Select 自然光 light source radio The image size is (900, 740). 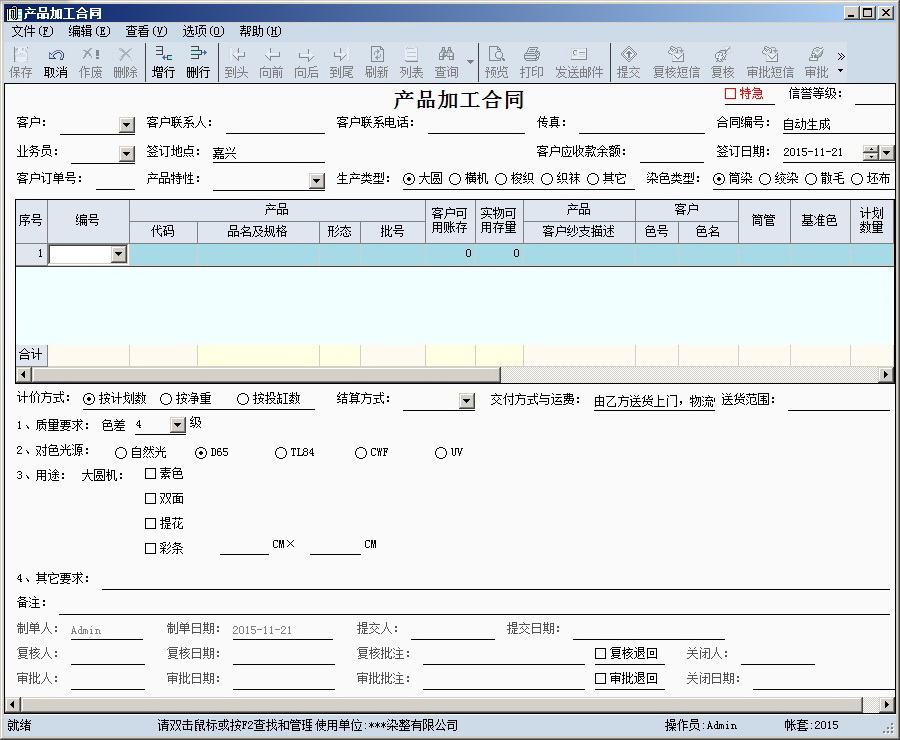[121, 453]
